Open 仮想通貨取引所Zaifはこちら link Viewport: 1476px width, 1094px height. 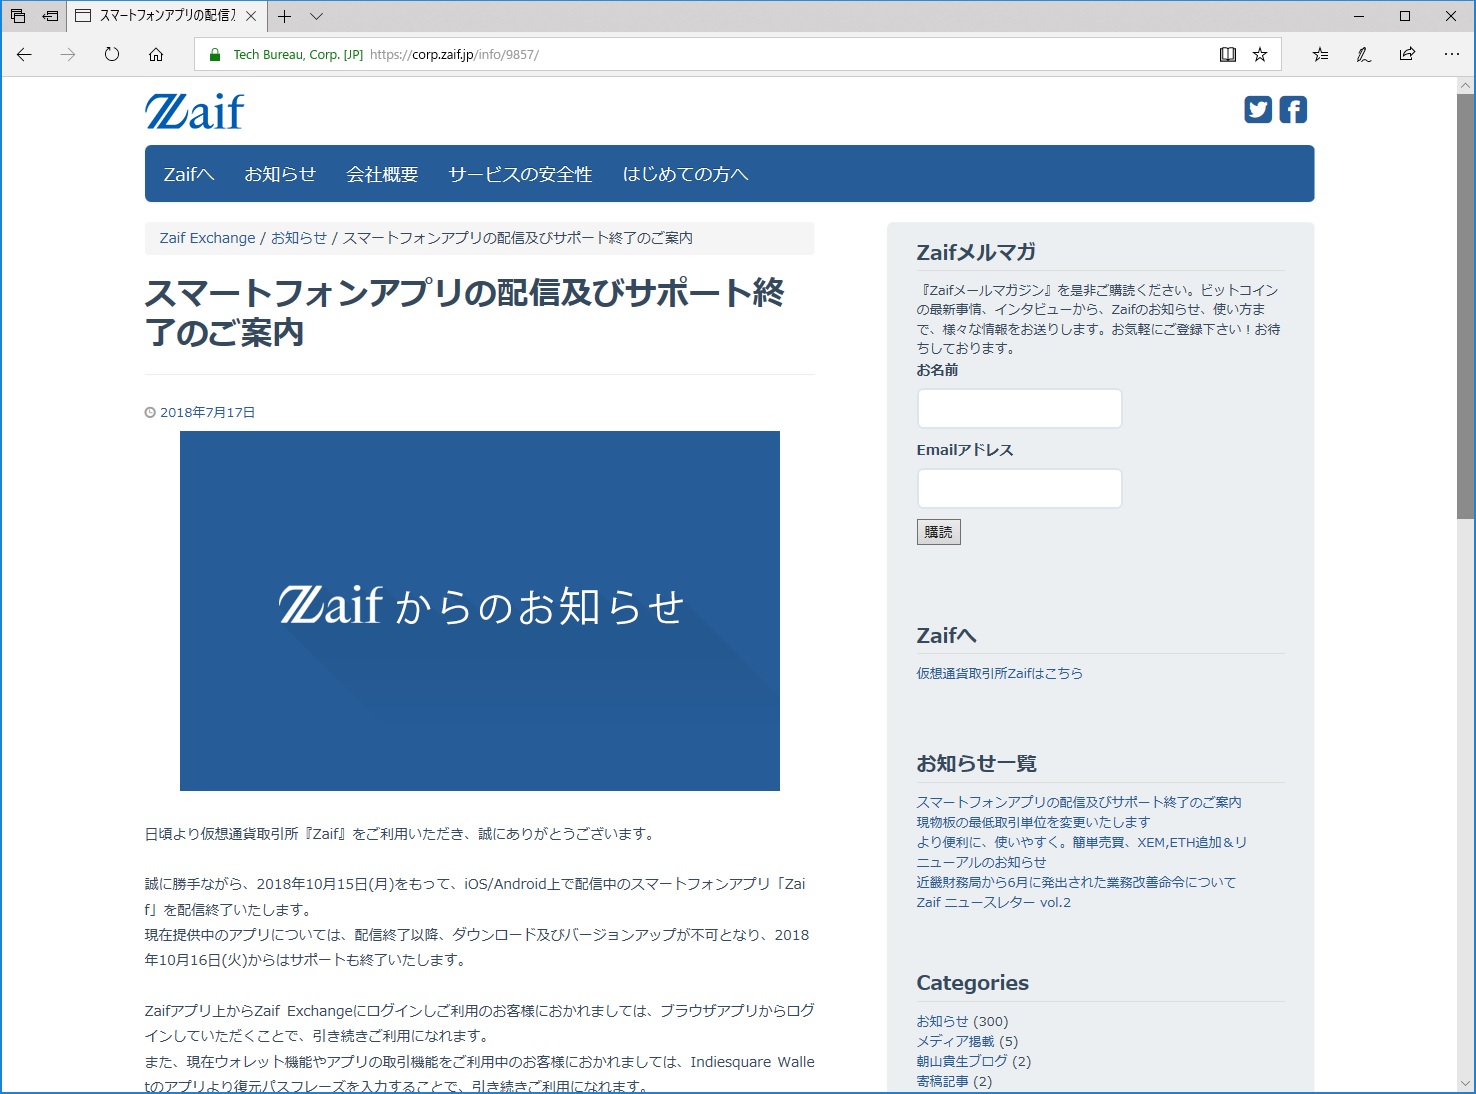(1000, 673)
